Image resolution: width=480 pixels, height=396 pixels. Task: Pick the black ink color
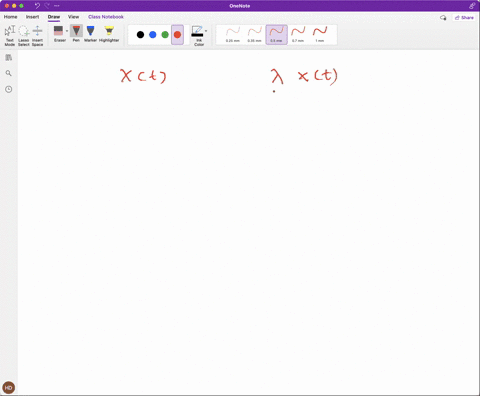pos(140,34)
